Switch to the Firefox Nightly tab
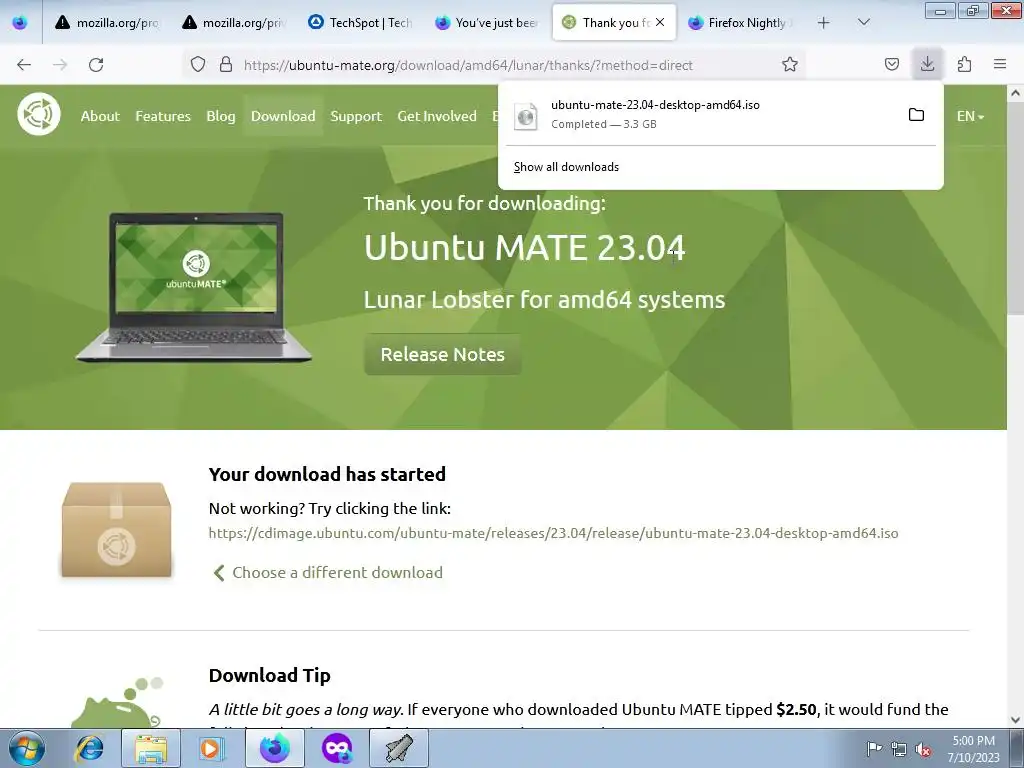This screenshot has height=768, width=1024. [739, 23]
